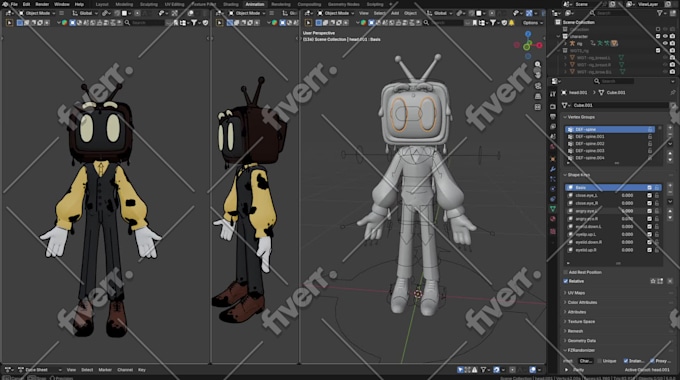Add a new vertex group with plus button
Screen dimensions: 680x380
tap(670, 129)
